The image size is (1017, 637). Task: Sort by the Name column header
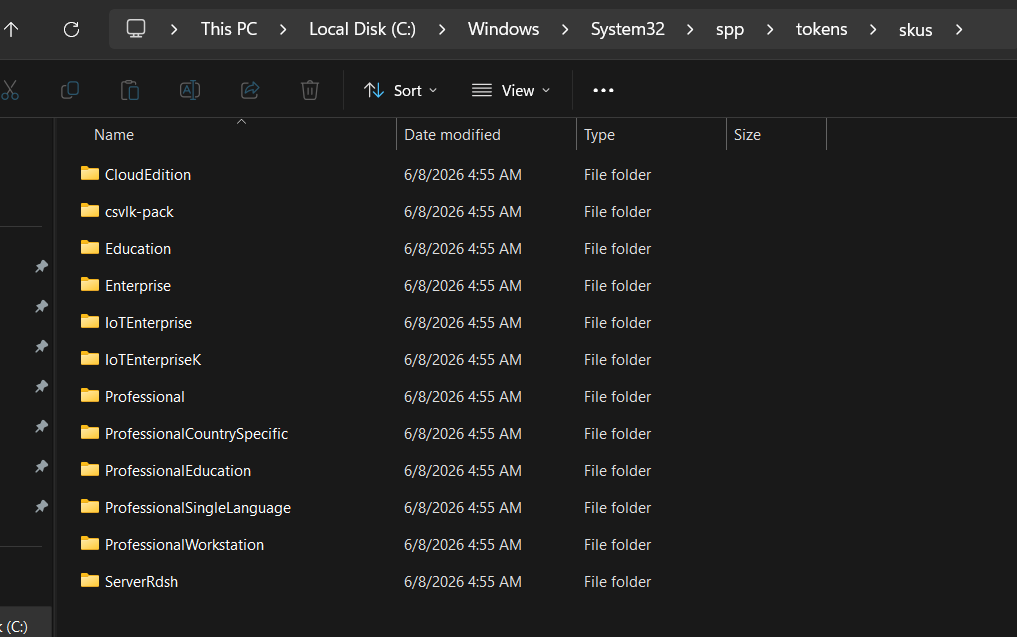114,135
